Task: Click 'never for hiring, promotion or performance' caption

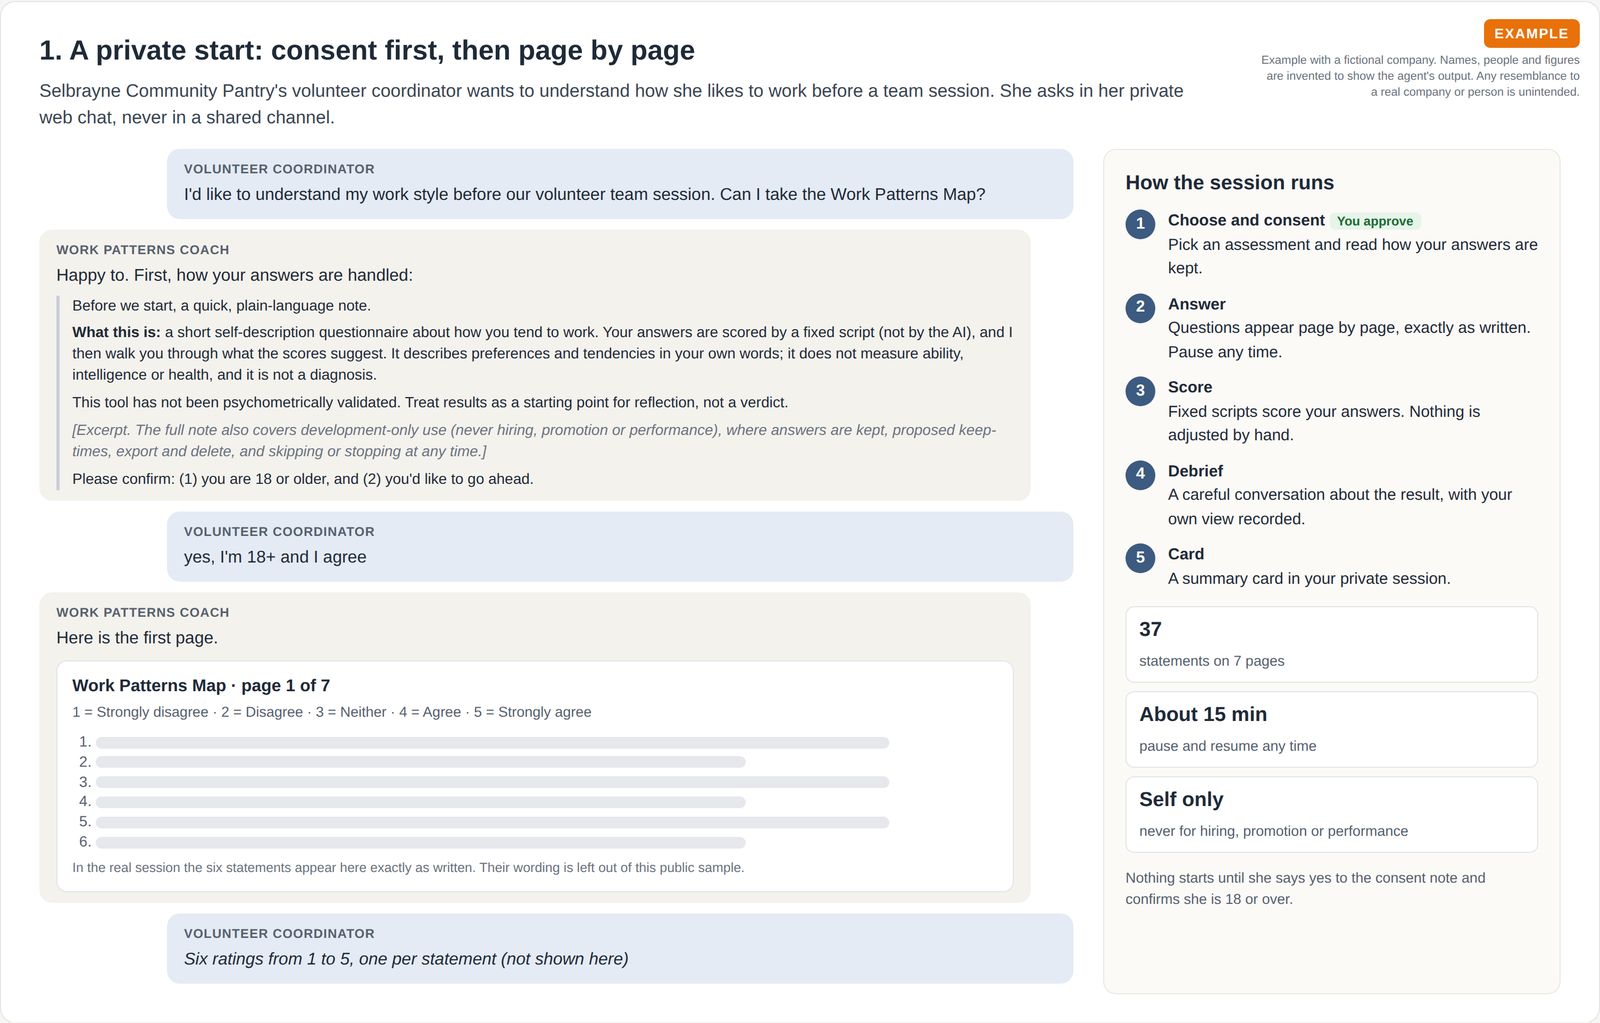Action: (1273, 831)
